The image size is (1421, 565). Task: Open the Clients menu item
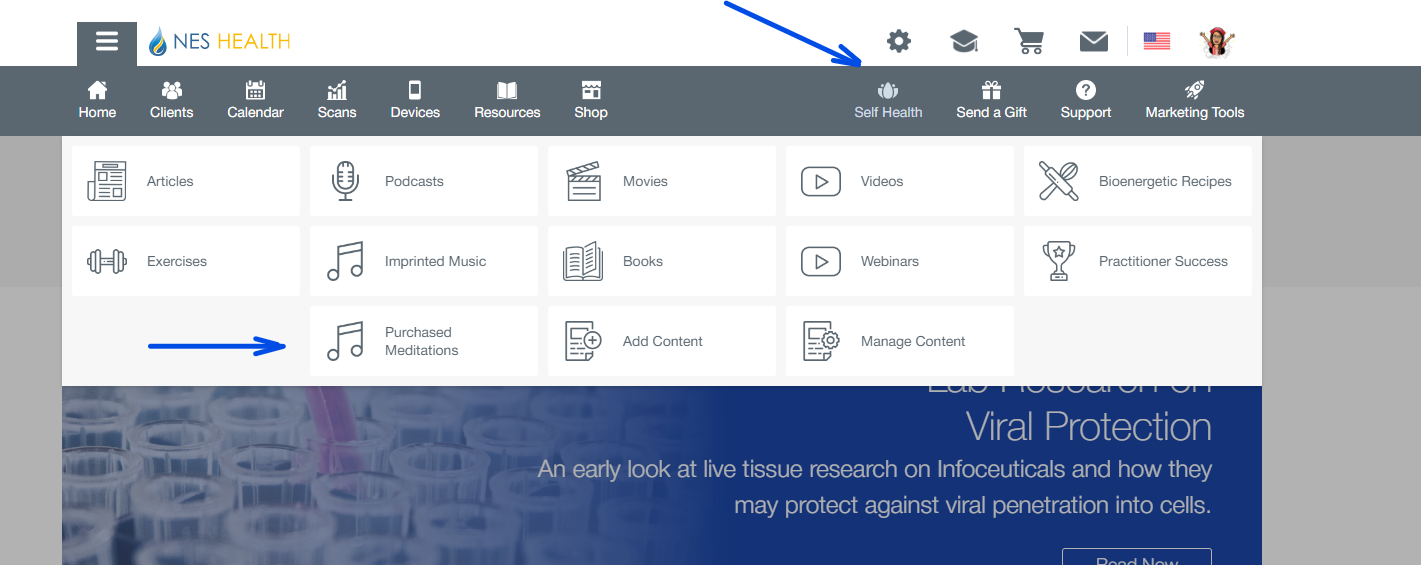(171, 100)
